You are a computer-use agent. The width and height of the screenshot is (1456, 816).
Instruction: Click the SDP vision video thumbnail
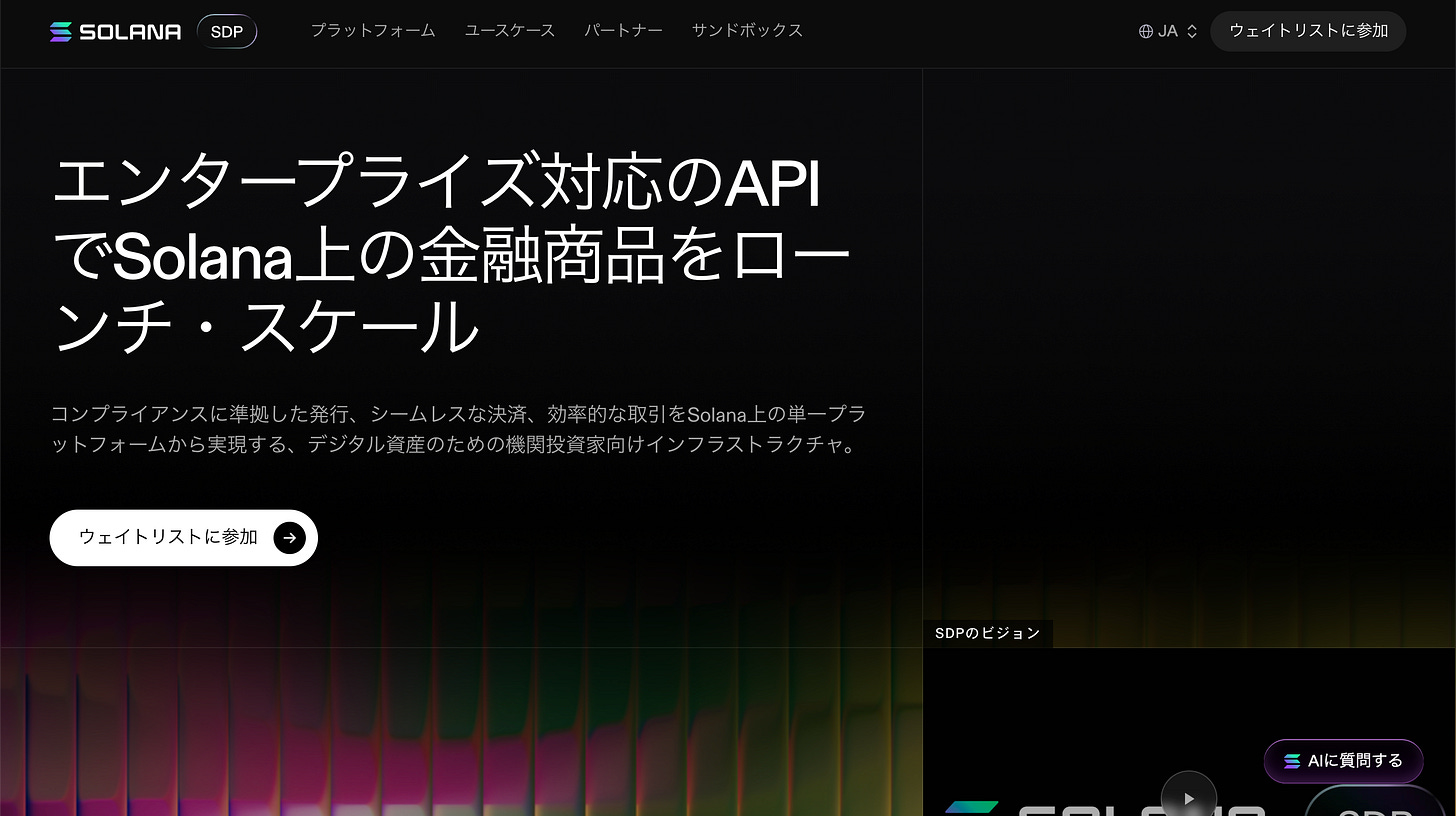(x=1189, y=732)
